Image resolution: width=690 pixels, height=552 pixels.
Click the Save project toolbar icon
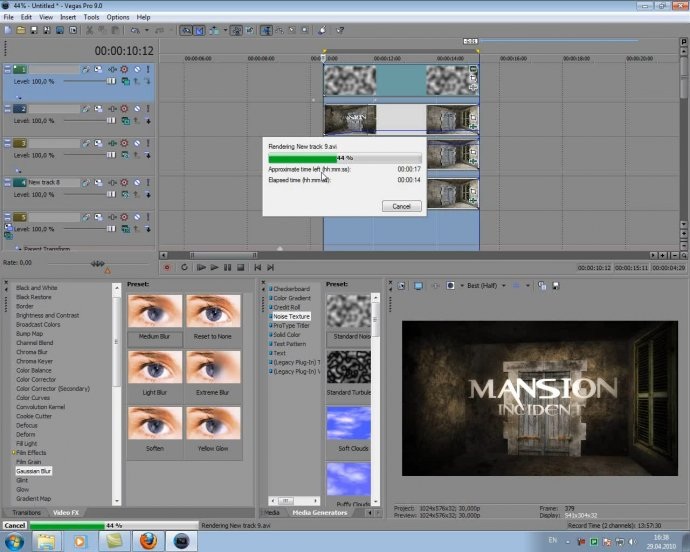point(34,30)
